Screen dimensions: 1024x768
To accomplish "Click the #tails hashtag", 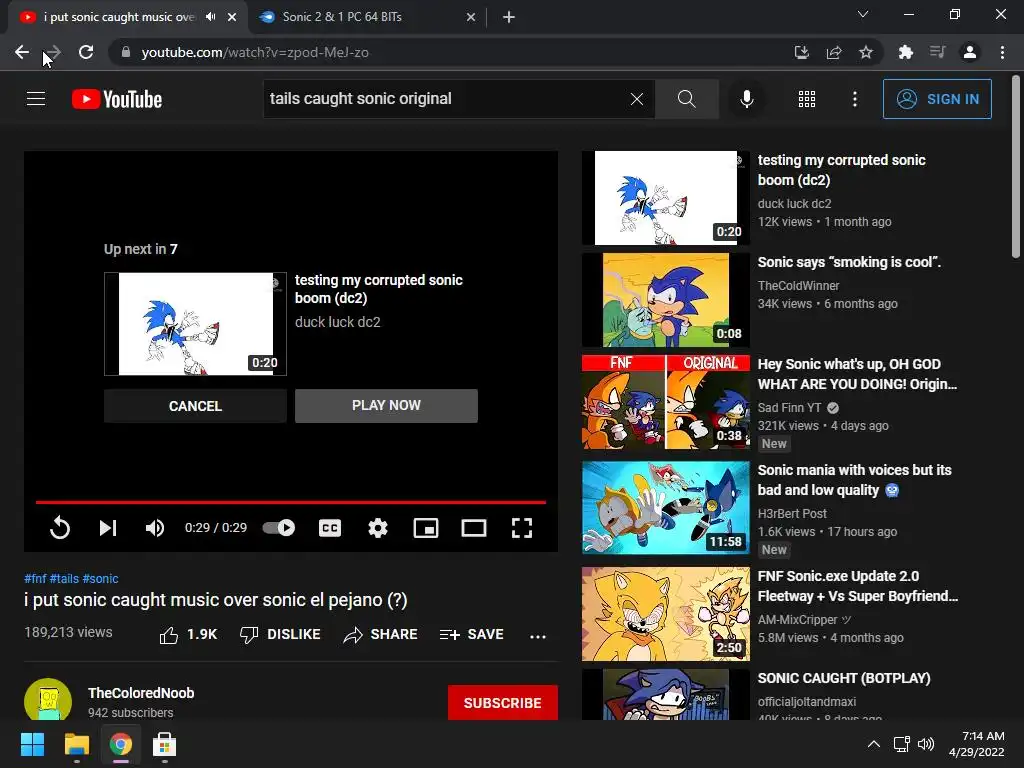I will (64, 579).
